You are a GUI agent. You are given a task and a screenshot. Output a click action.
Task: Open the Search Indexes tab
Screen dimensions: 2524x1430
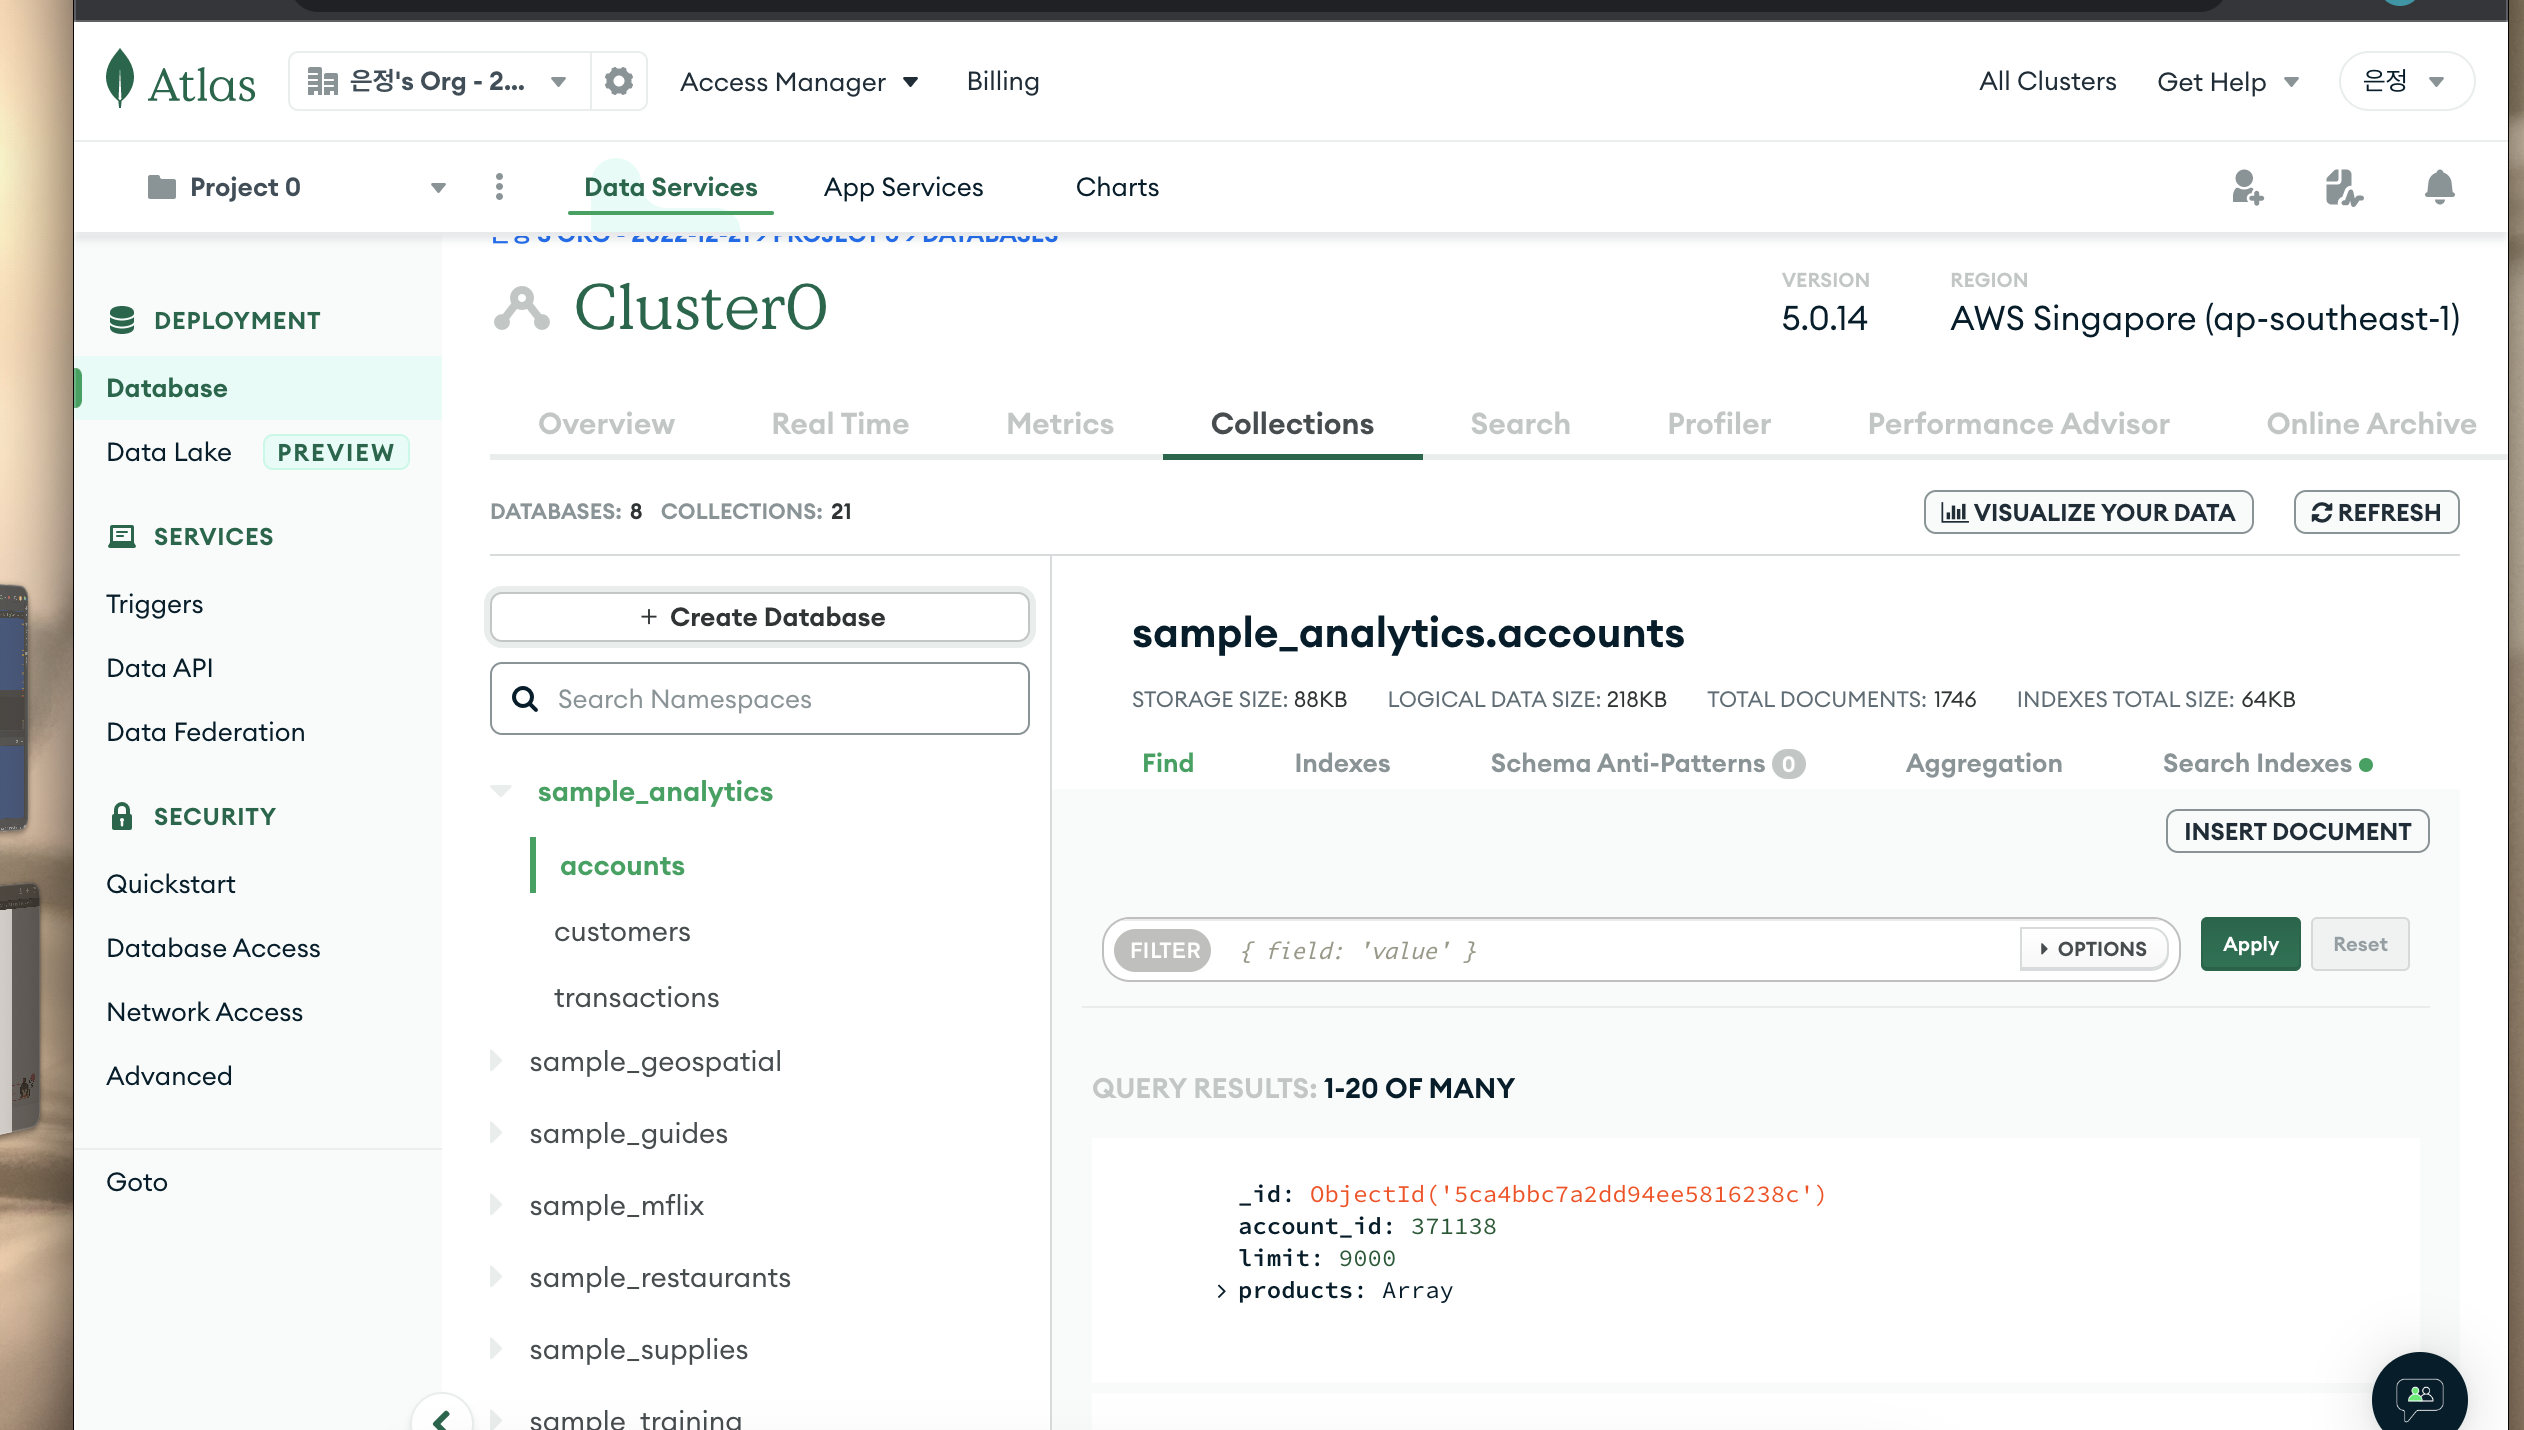(2267, 763)
